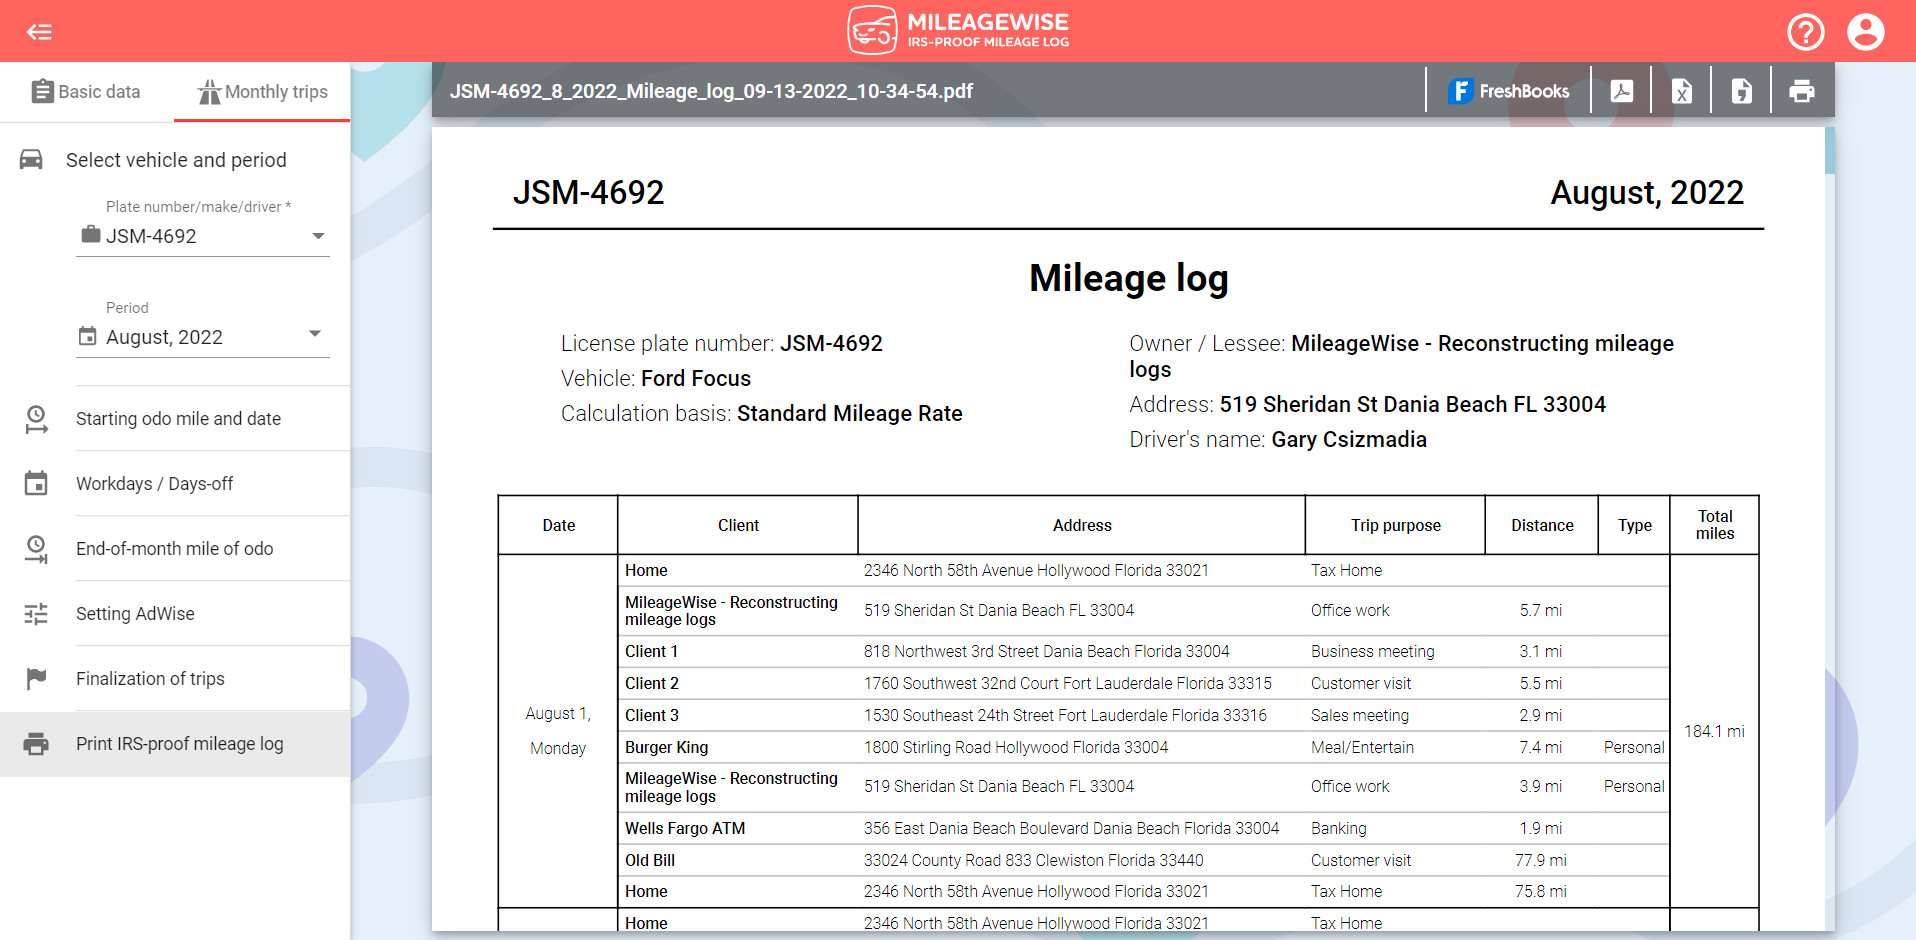Click the 'Standard Mileage Rate' value
1916x940 pixels.
[850, 413]
